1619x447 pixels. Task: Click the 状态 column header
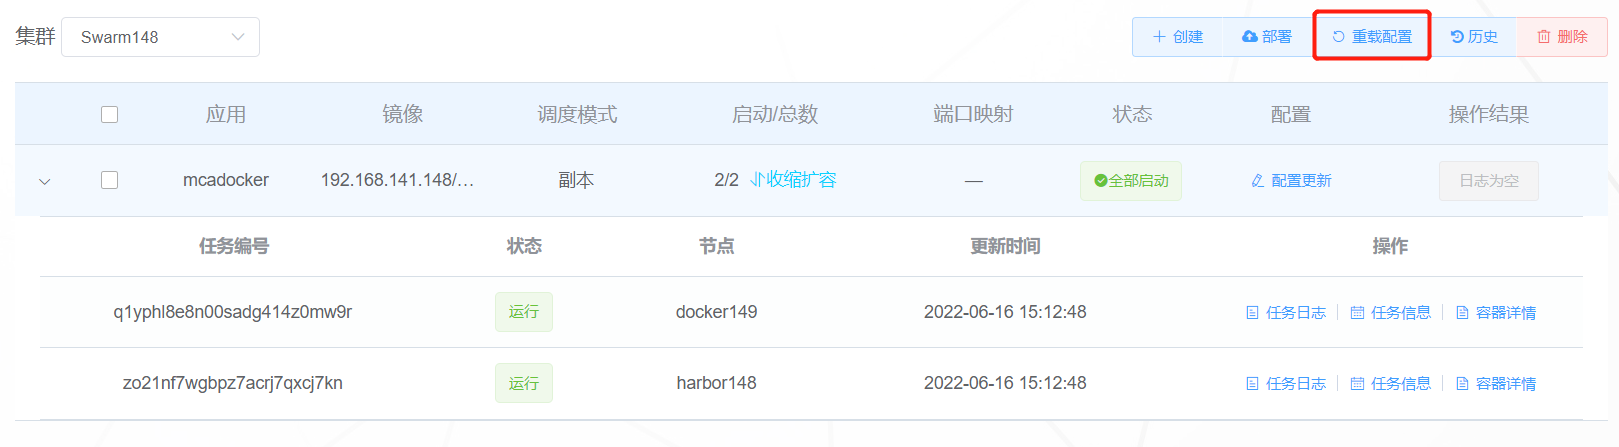[1133, 114]
